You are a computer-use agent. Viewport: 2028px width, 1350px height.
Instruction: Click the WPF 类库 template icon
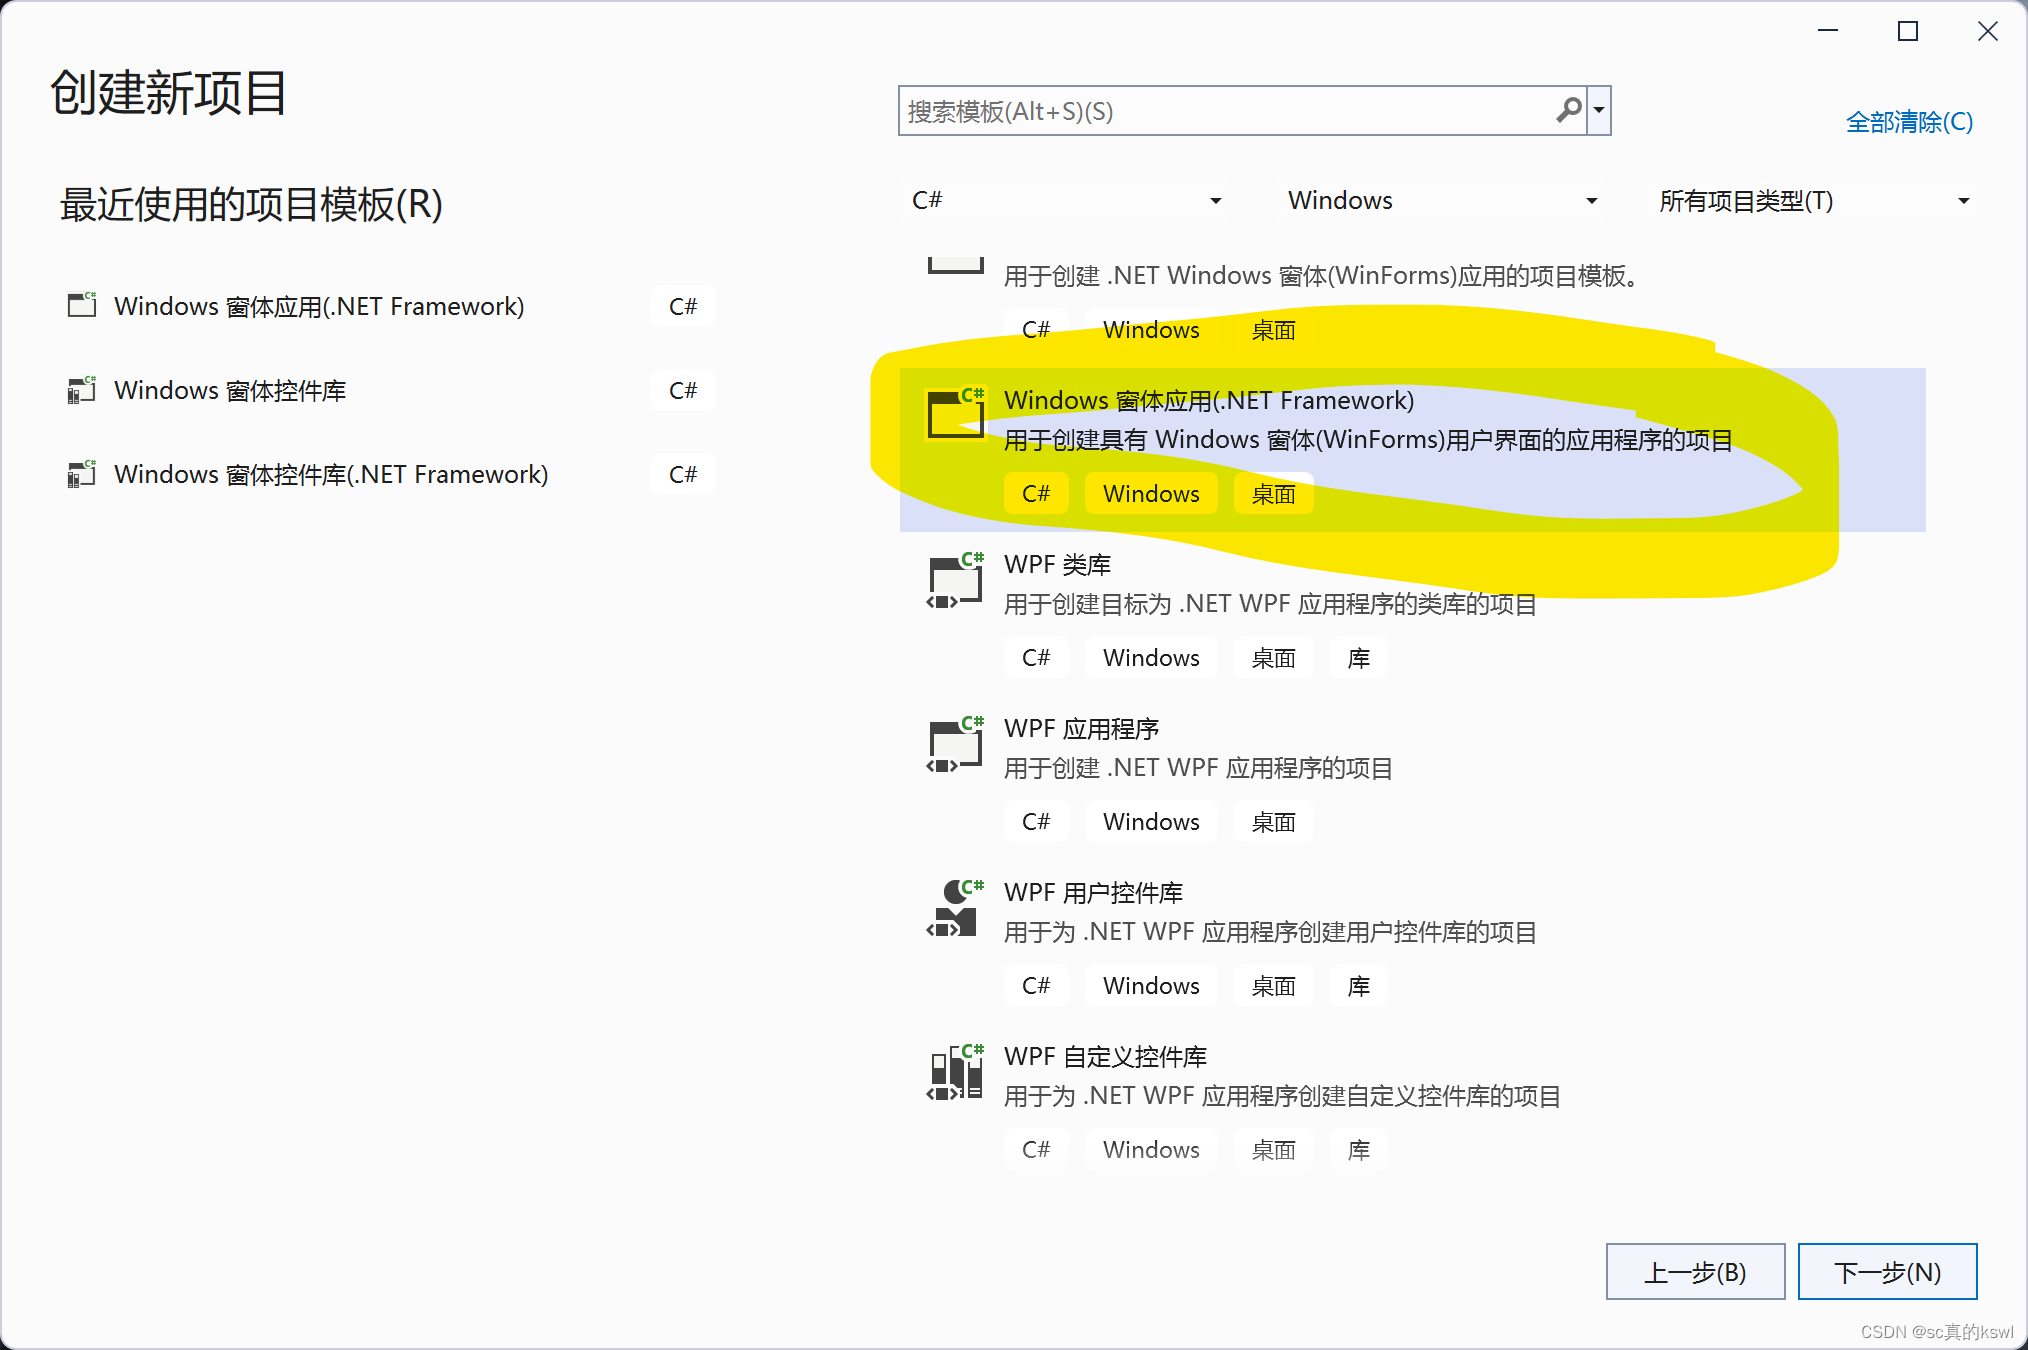[954, 582]
